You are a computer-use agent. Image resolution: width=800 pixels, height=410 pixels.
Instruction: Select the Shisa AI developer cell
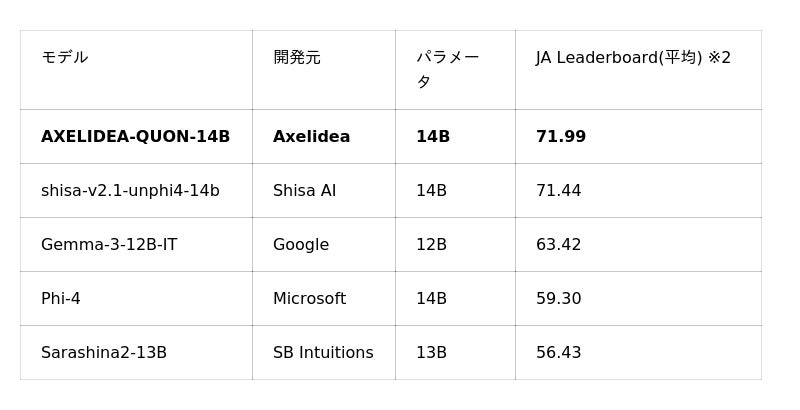[x=304, y=191]
